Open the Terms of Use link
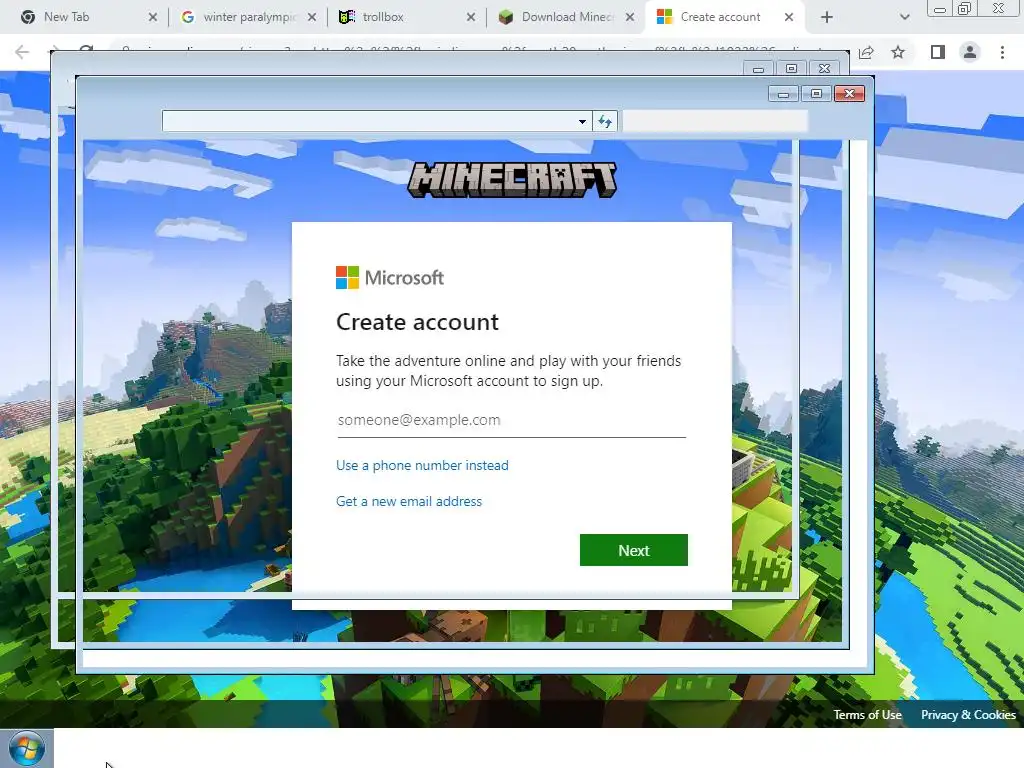Screen dimensions: 1024x768 (867, 715)
